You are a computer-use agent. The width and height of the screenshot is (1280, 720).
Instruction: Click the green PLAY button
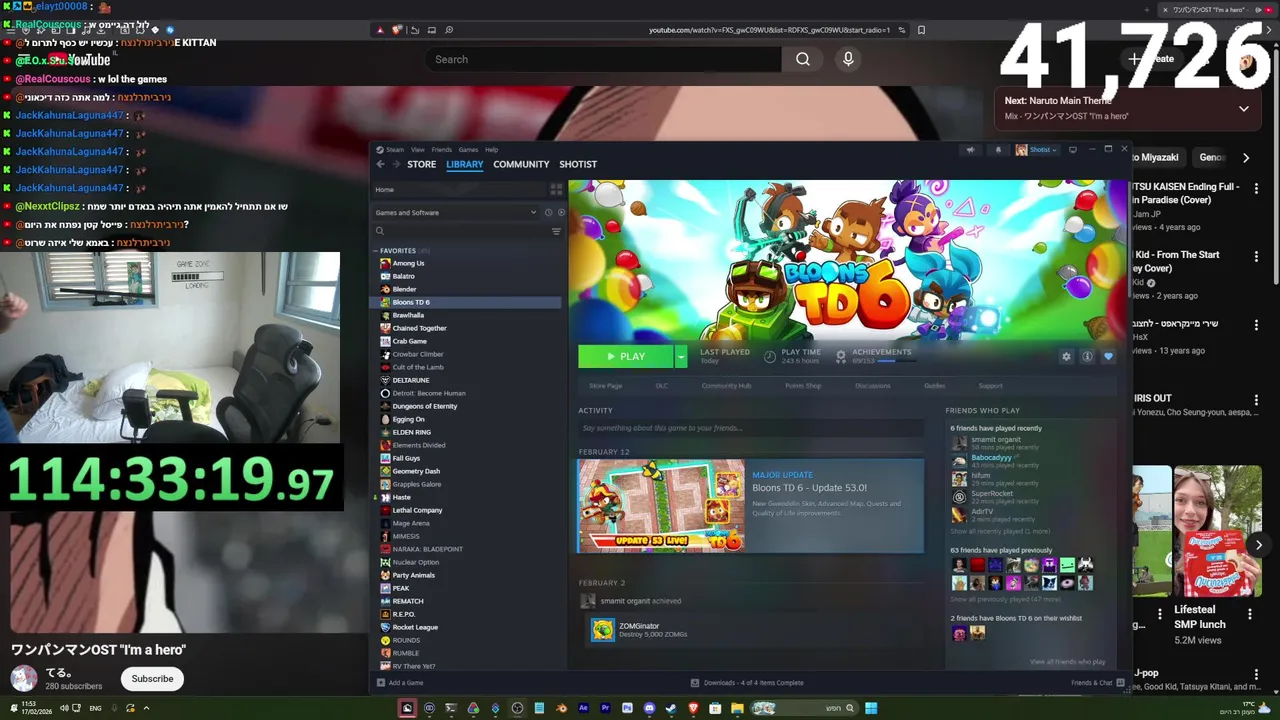pos(626,357)
